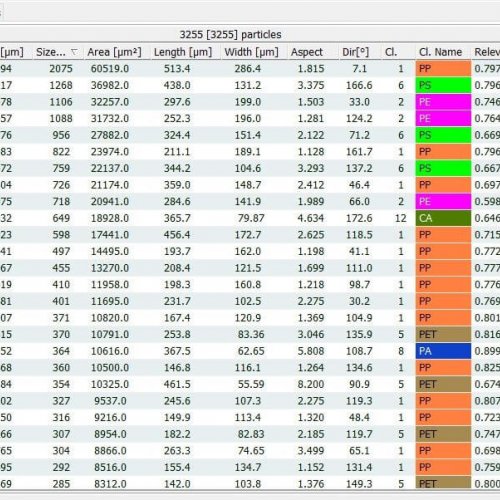Click the 3255 [3255] particles title
500x500 pixels.
230,34
